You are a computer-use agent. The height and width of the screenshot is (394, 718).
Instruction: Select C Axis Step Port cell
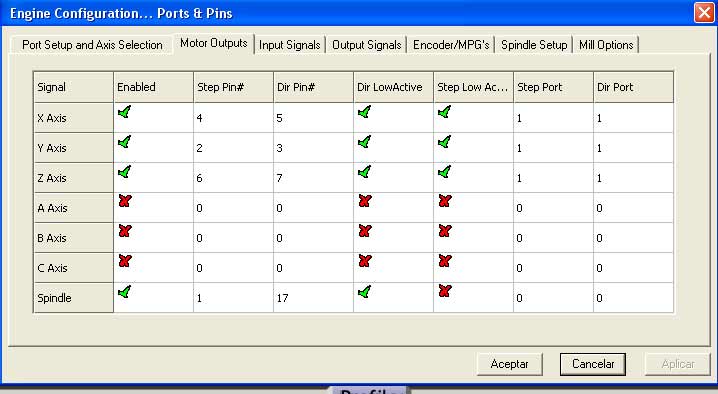[553, 268]
